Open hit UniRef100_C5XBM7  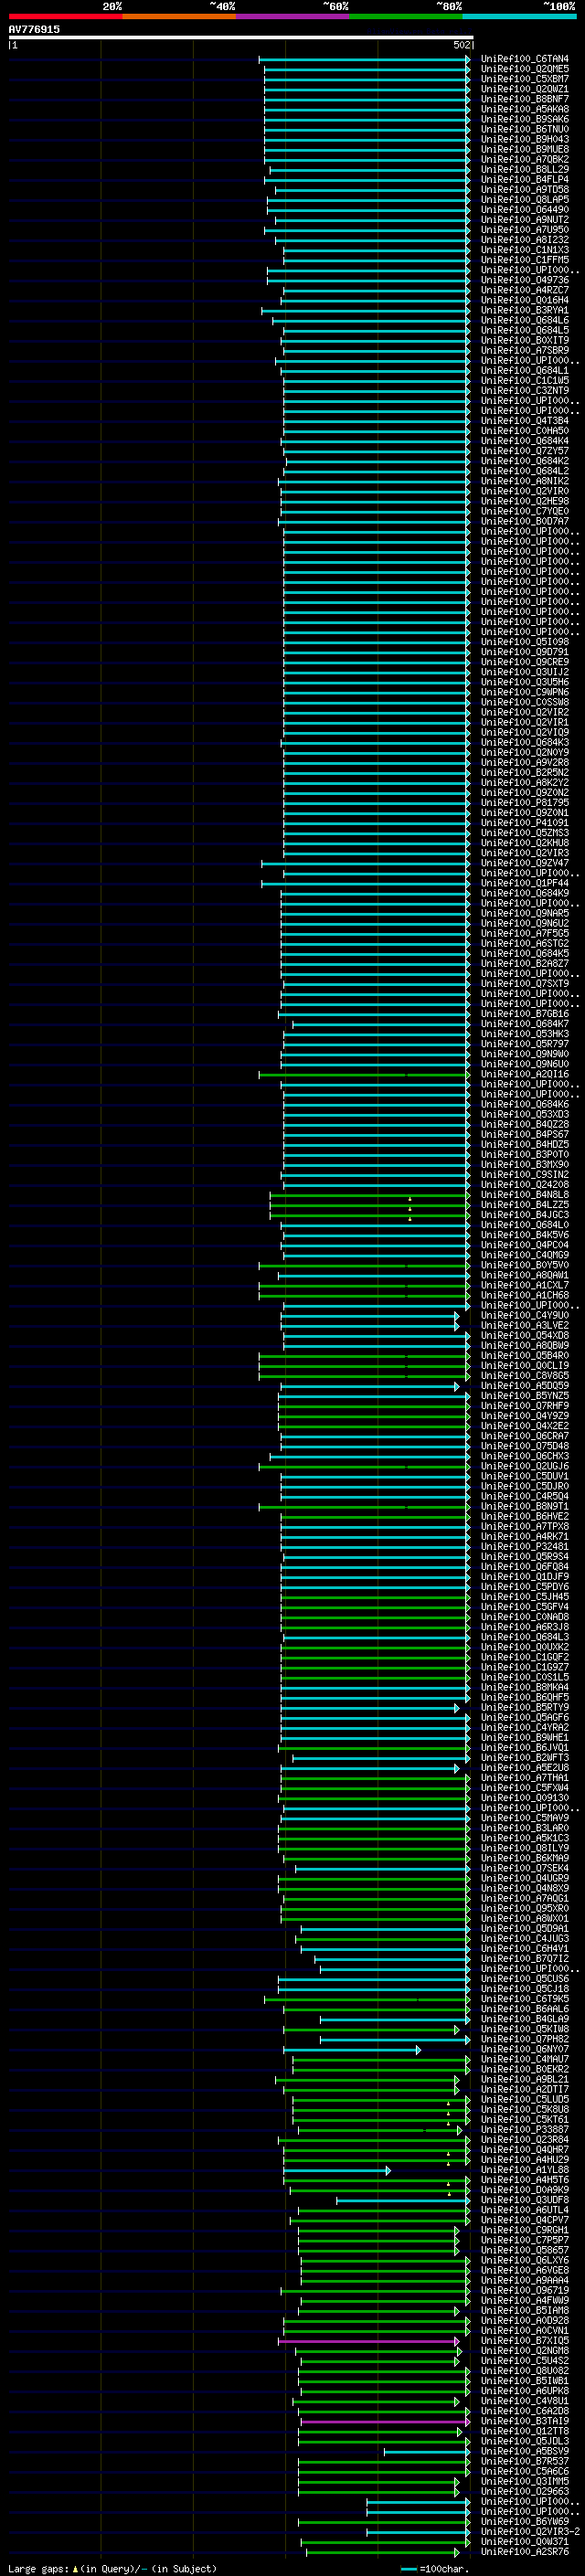(x=524, y=79)
